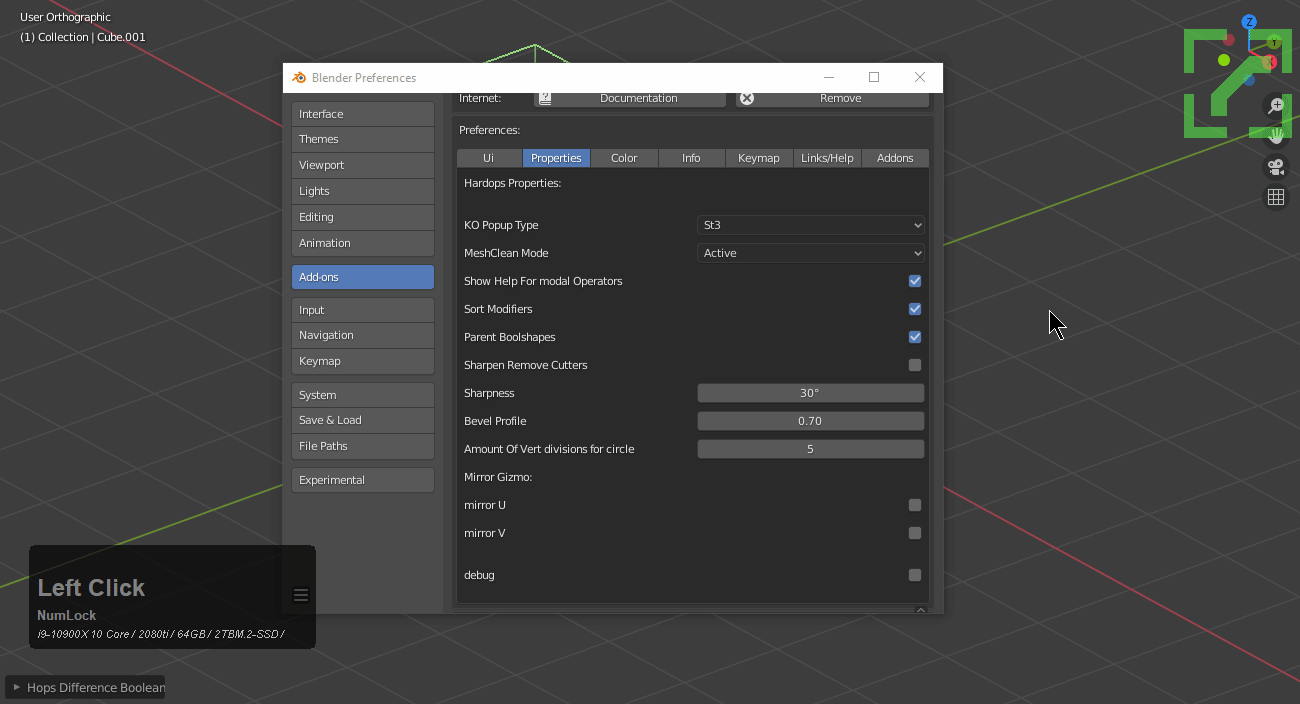Click the Sharpness 30° slider field
Viewport: 1300px width, 704px height.
point(810,393)
